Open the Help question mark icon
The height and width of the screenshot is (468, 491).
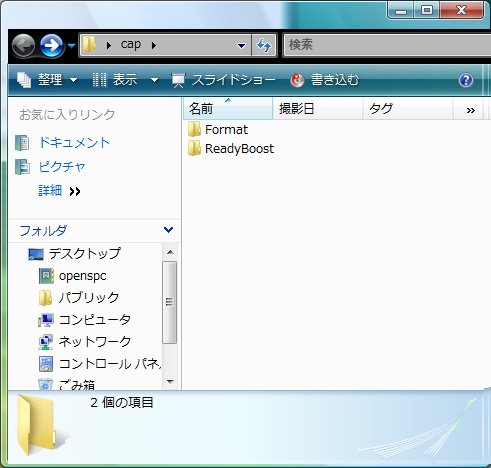466,80
